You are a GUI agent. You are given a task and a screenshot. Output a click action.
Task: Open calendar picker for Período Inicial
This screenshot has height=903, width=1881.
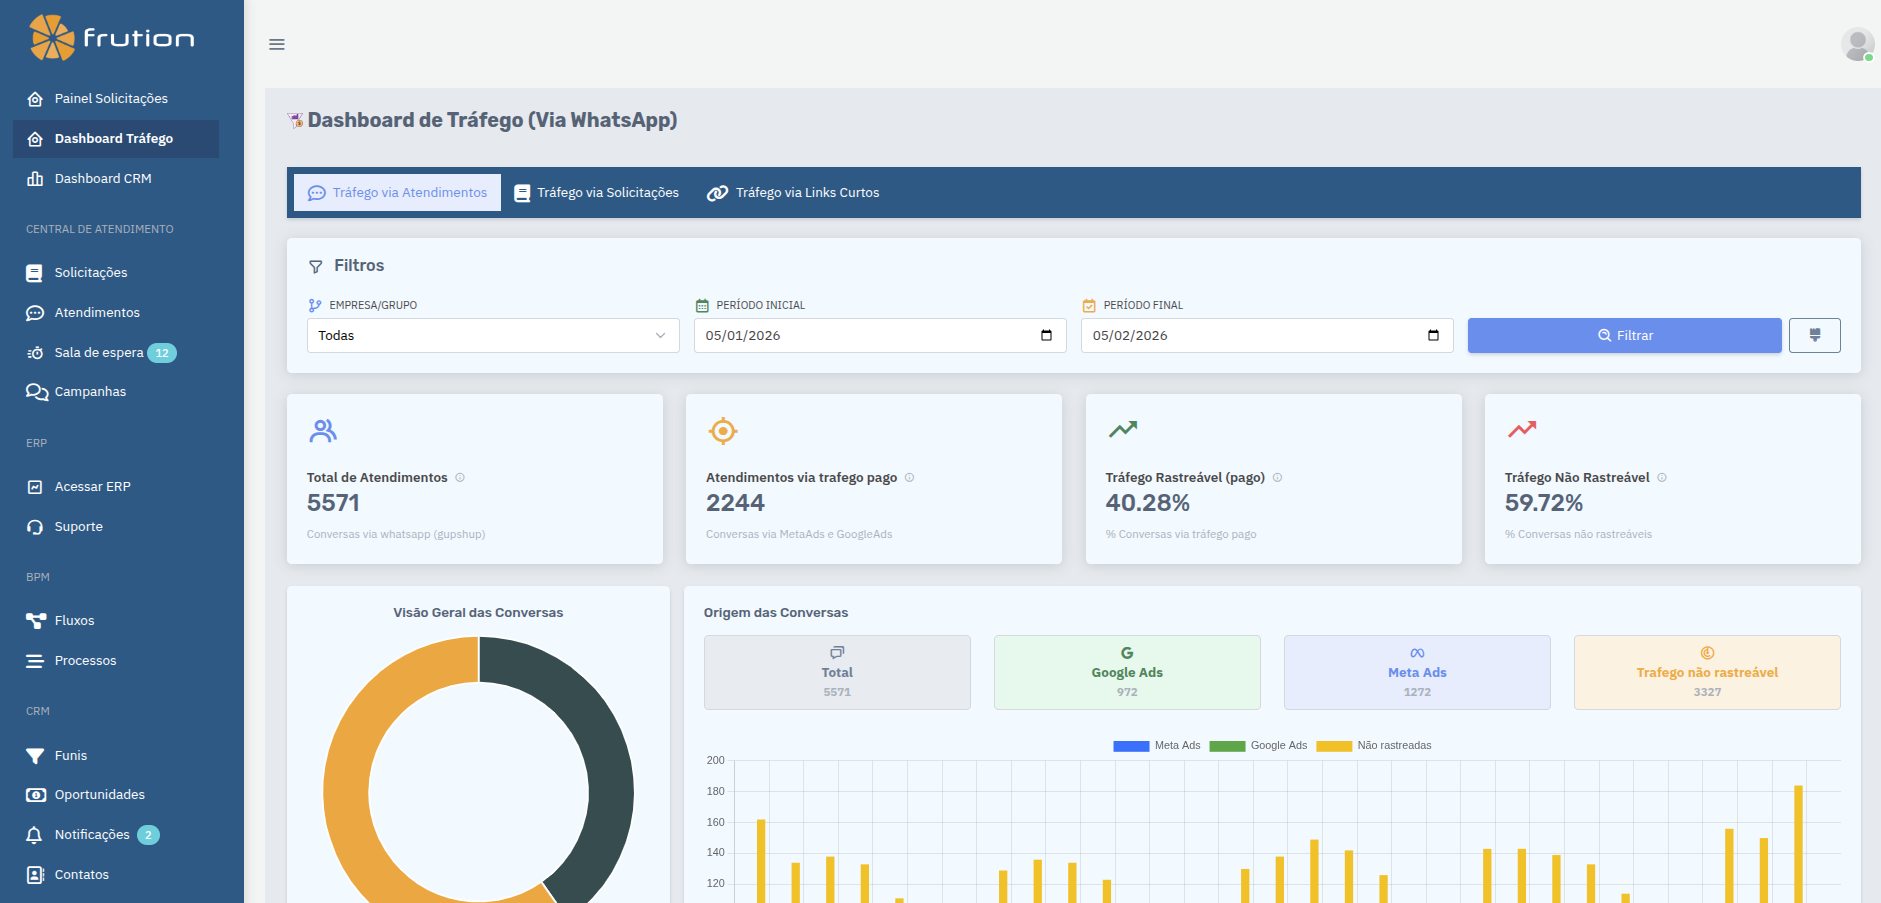(1046, 336)
